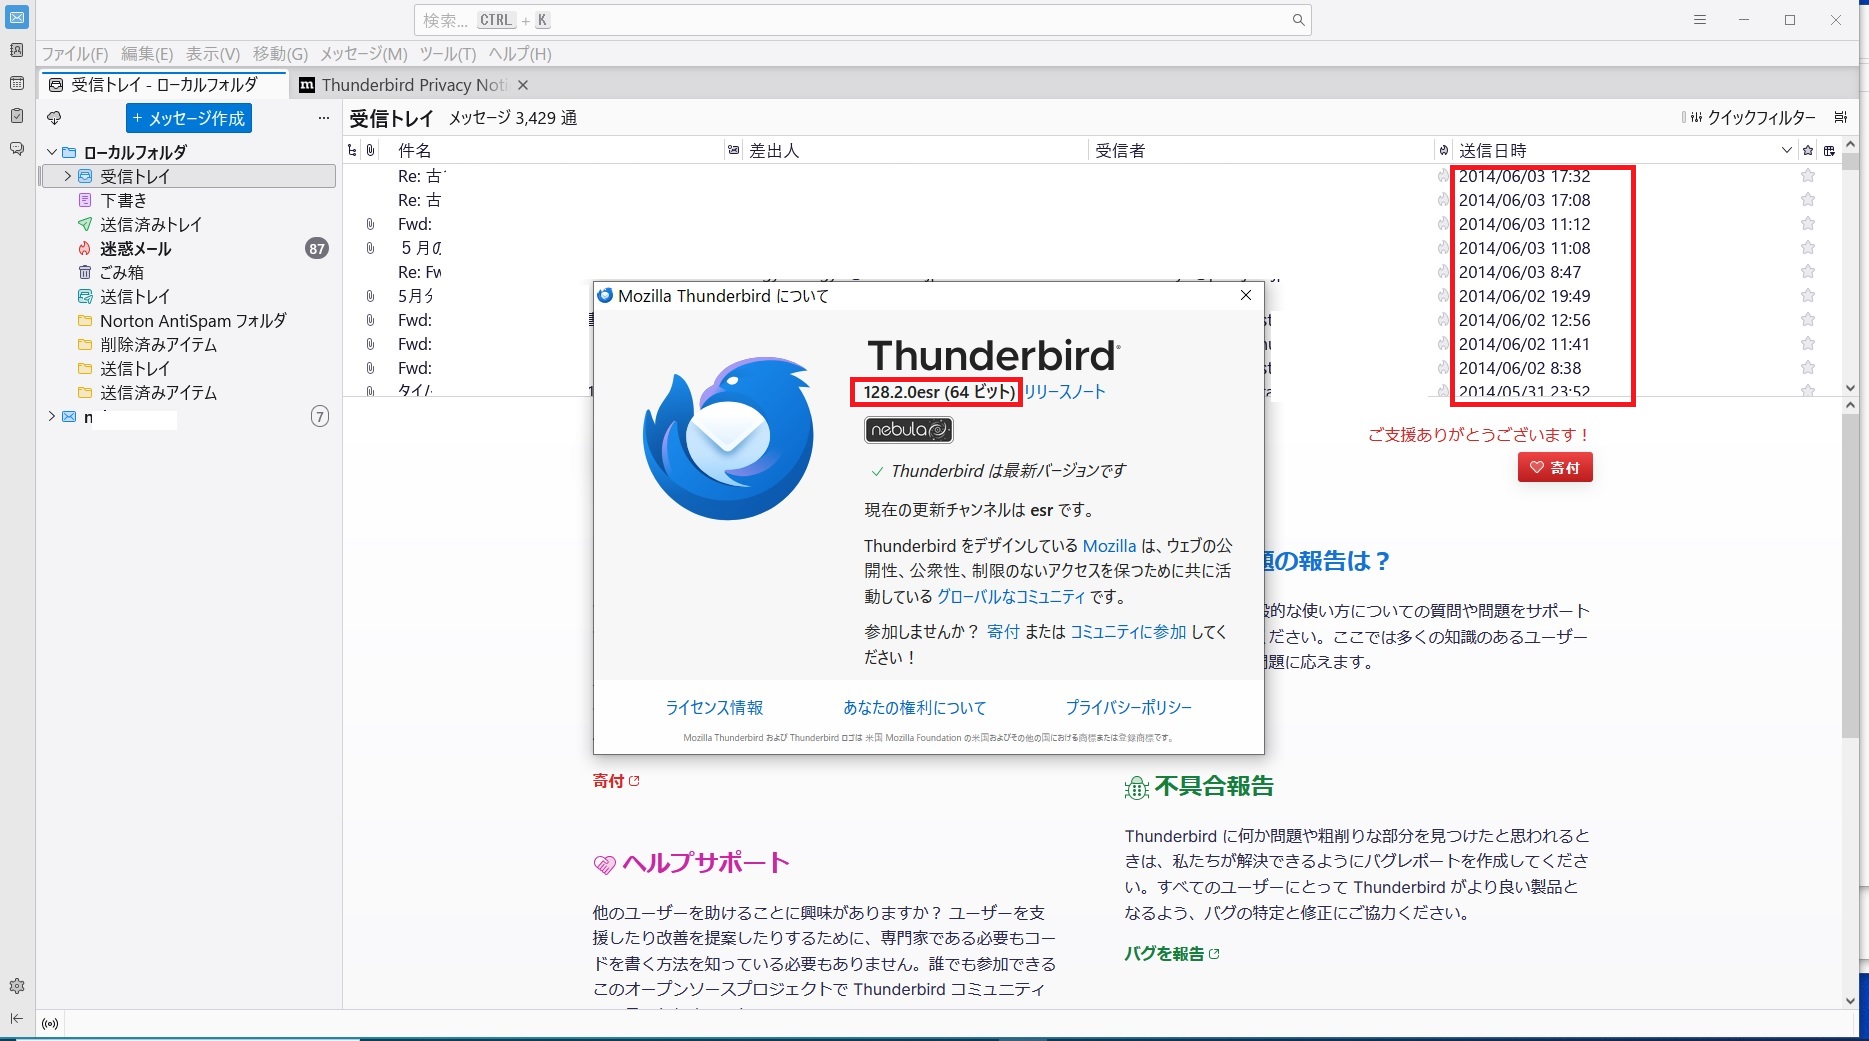This screenshot has width=1869, height=1041.
Task: Open the Mail space in the spaces toolbar
Action: click(17, 17)
